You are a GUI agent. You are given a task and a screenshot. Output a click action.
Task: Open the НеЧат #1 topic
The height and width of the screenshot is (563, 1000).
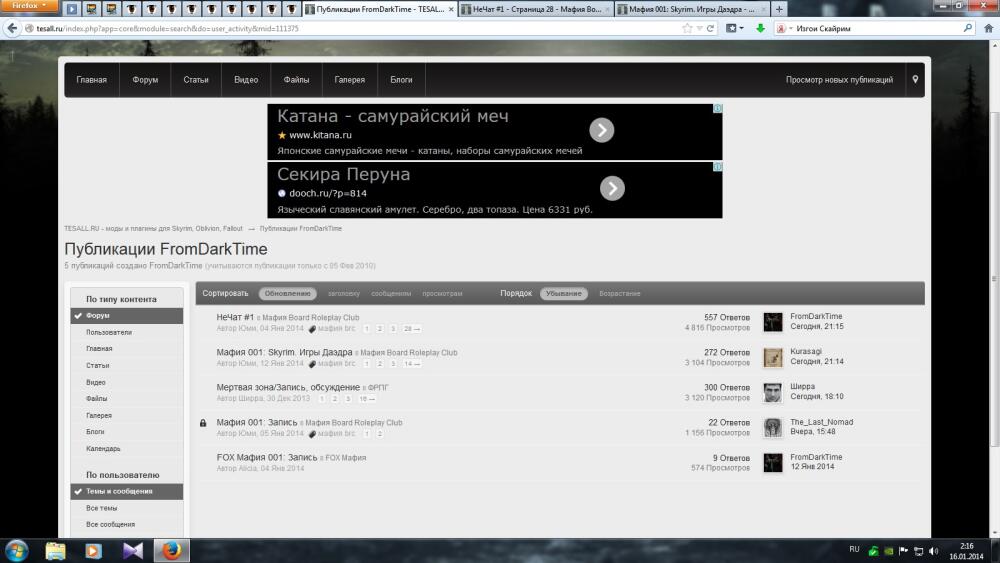click(235, 317)
